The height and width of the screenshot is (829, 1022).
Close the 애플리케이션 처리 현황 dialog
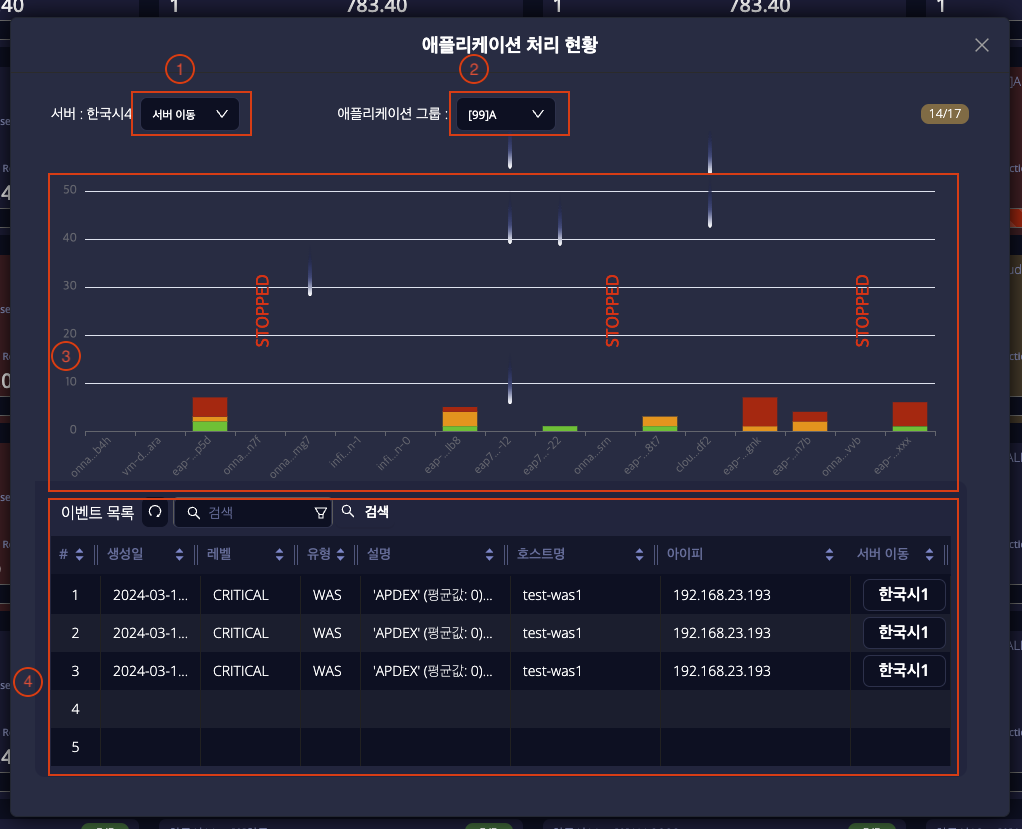pyautogui.click(x=981, y=45)
